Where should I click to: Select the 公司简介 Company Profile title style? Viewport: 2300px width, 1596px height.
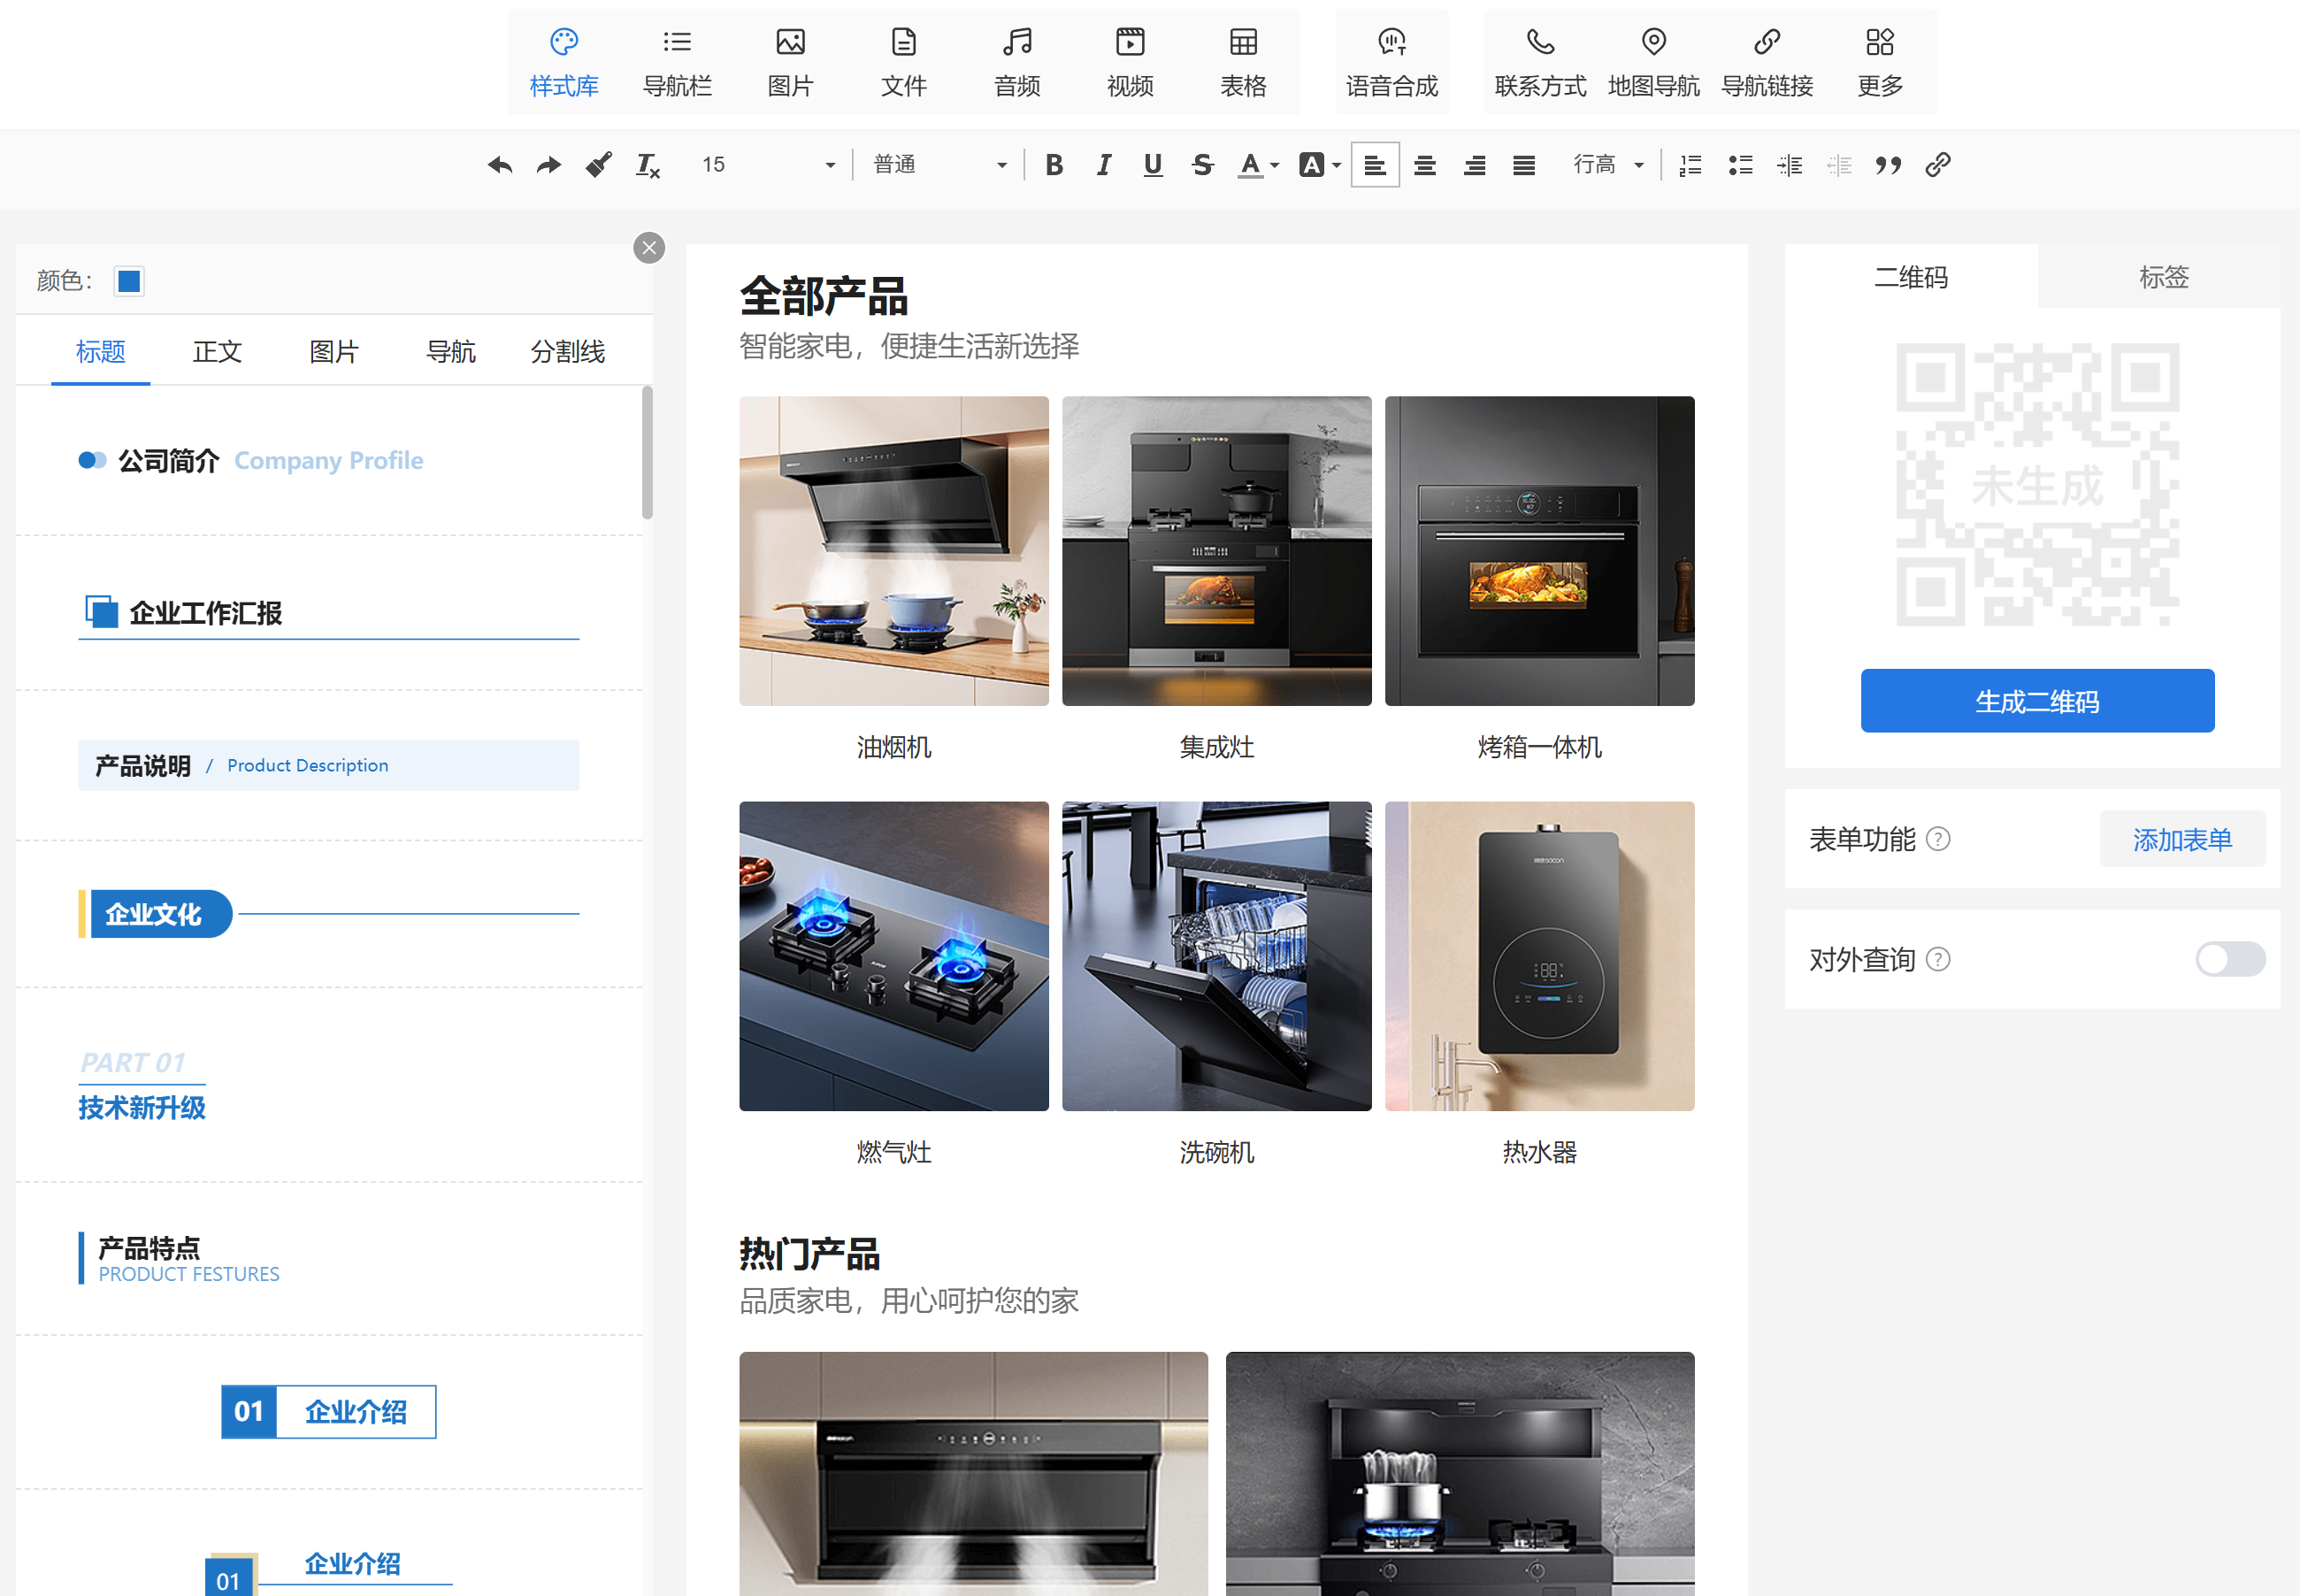329,460
